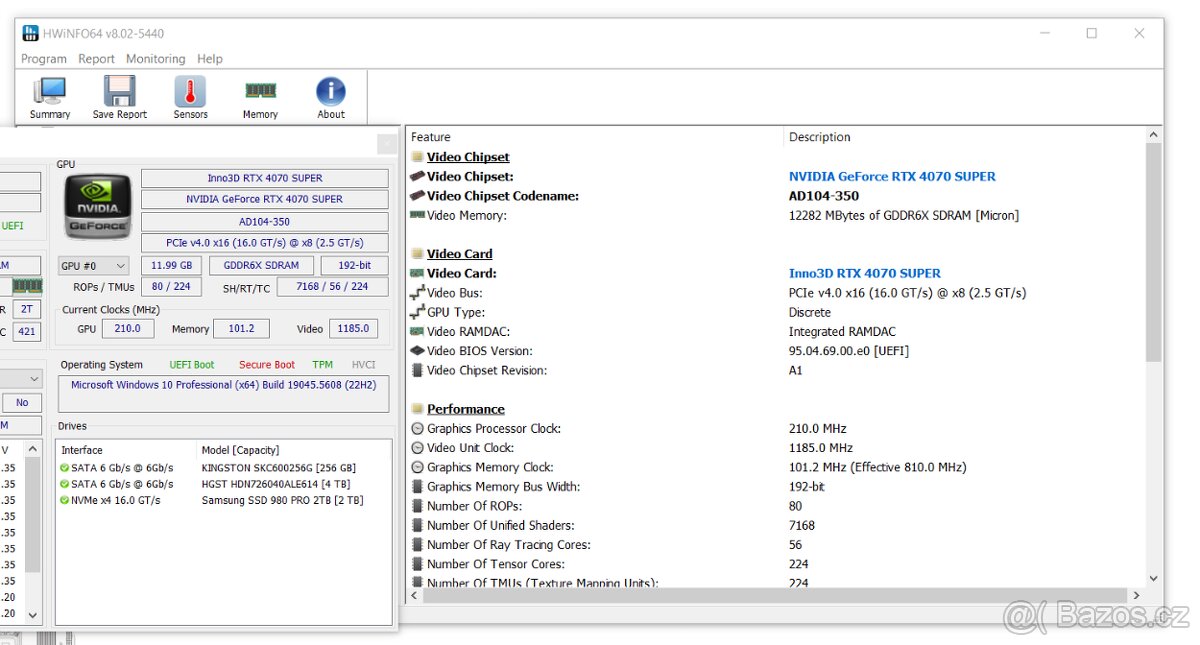1200x645 pixels.
Task: Open the Report menu
Action: pyautogui.click(x=96, y=59)
